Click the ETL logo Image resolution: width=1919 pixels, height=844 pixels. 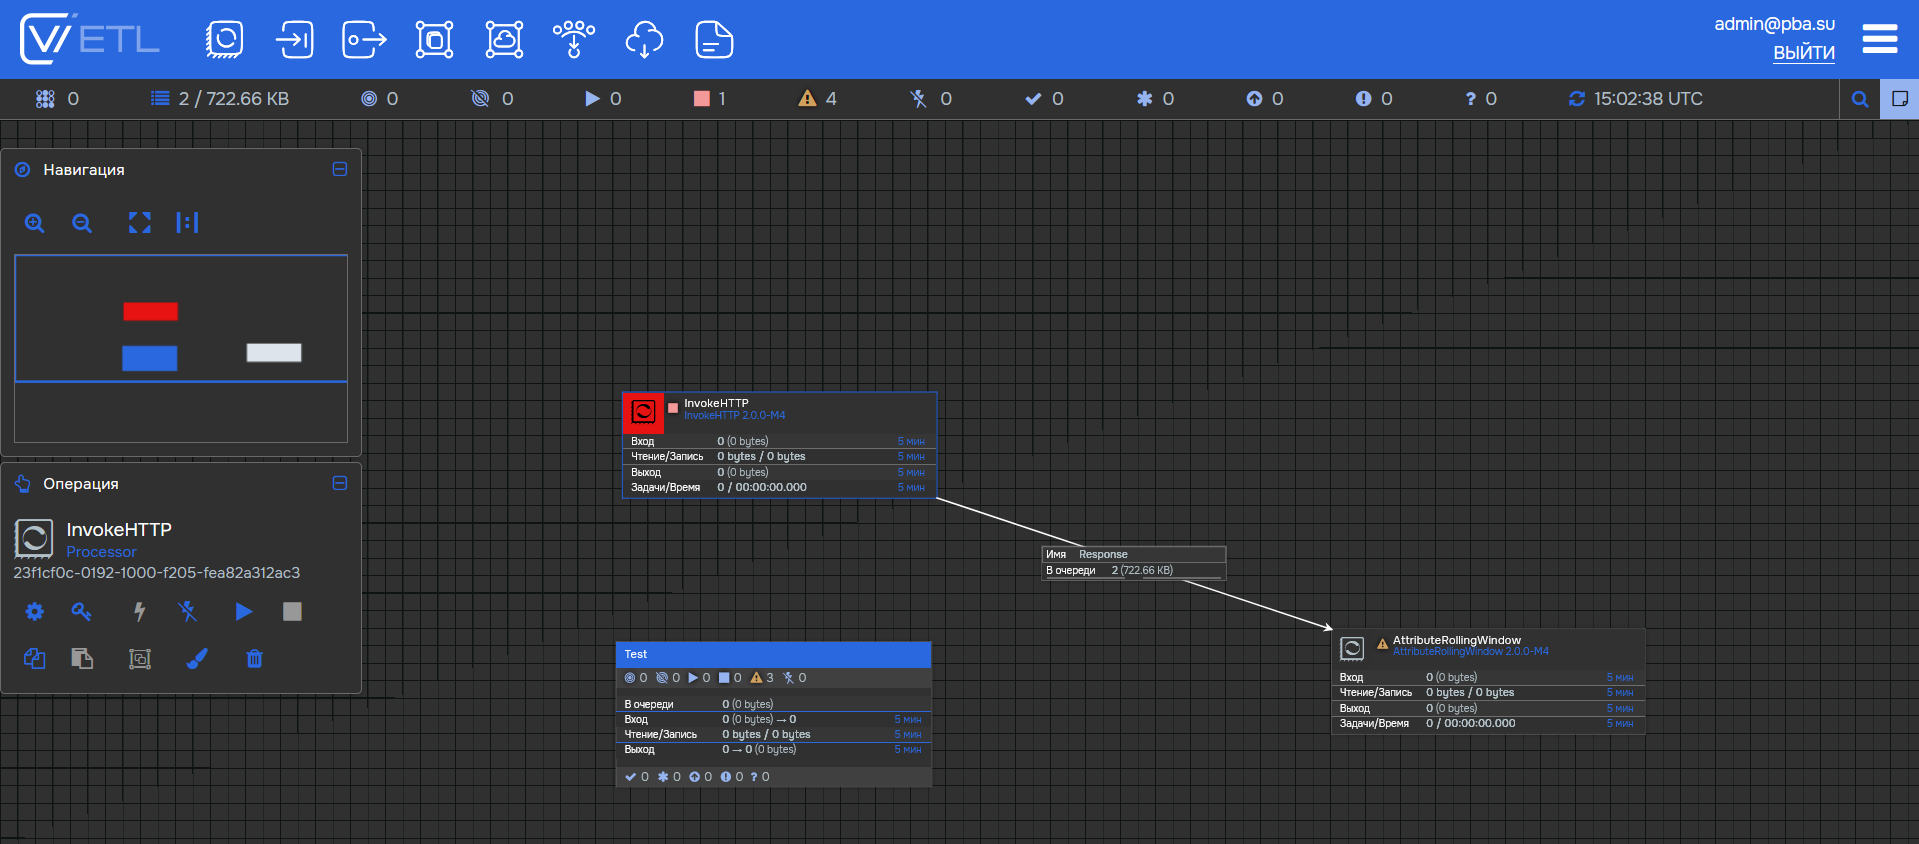(90, 39)
